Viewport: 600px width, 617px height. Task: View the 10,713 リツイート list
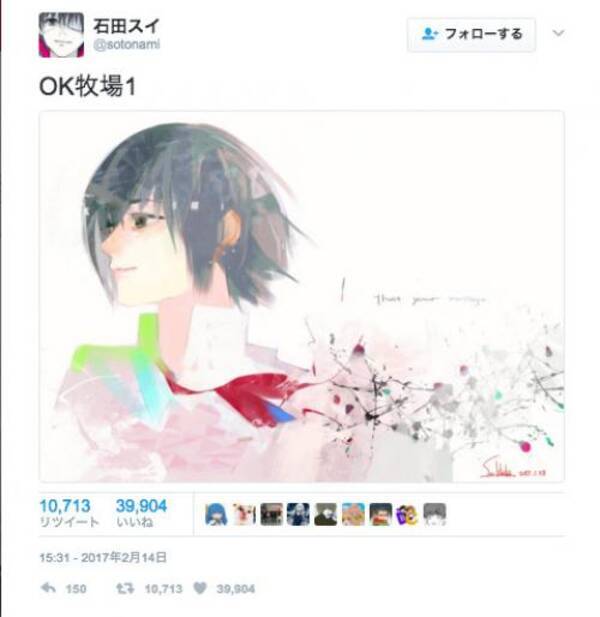click(69, 514)
